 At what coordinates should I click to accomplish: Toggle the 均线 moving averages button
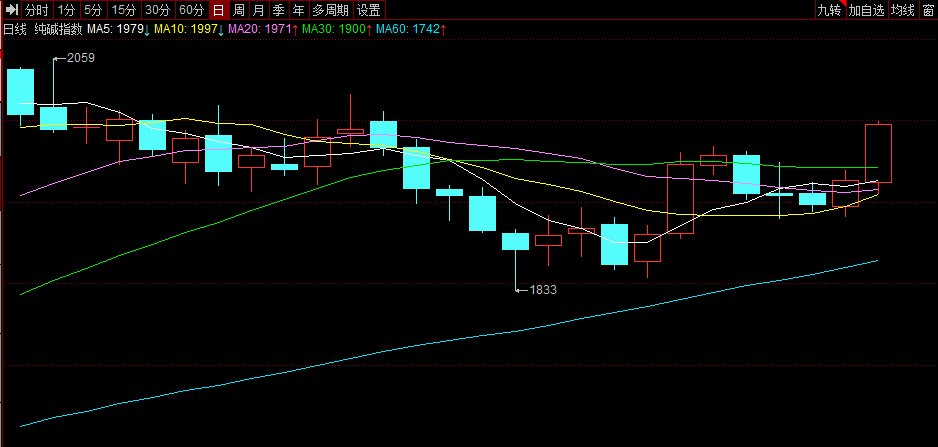(x=903, y=10)
